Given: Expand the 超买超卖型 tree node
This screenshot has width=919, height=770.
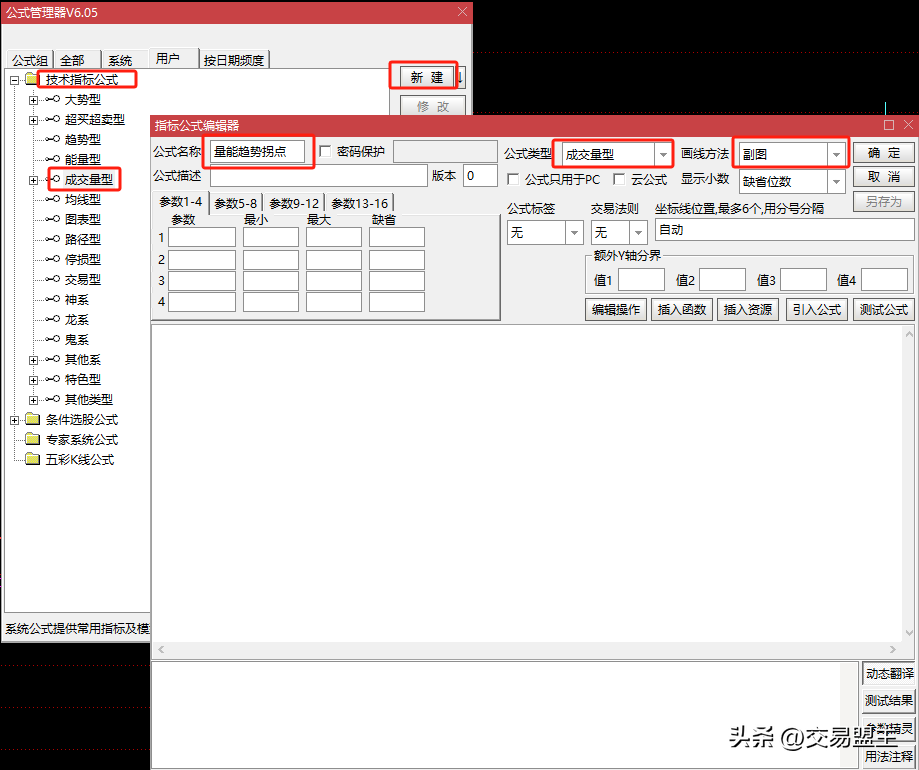Looking at the screenshot, I should pos(33,120).
